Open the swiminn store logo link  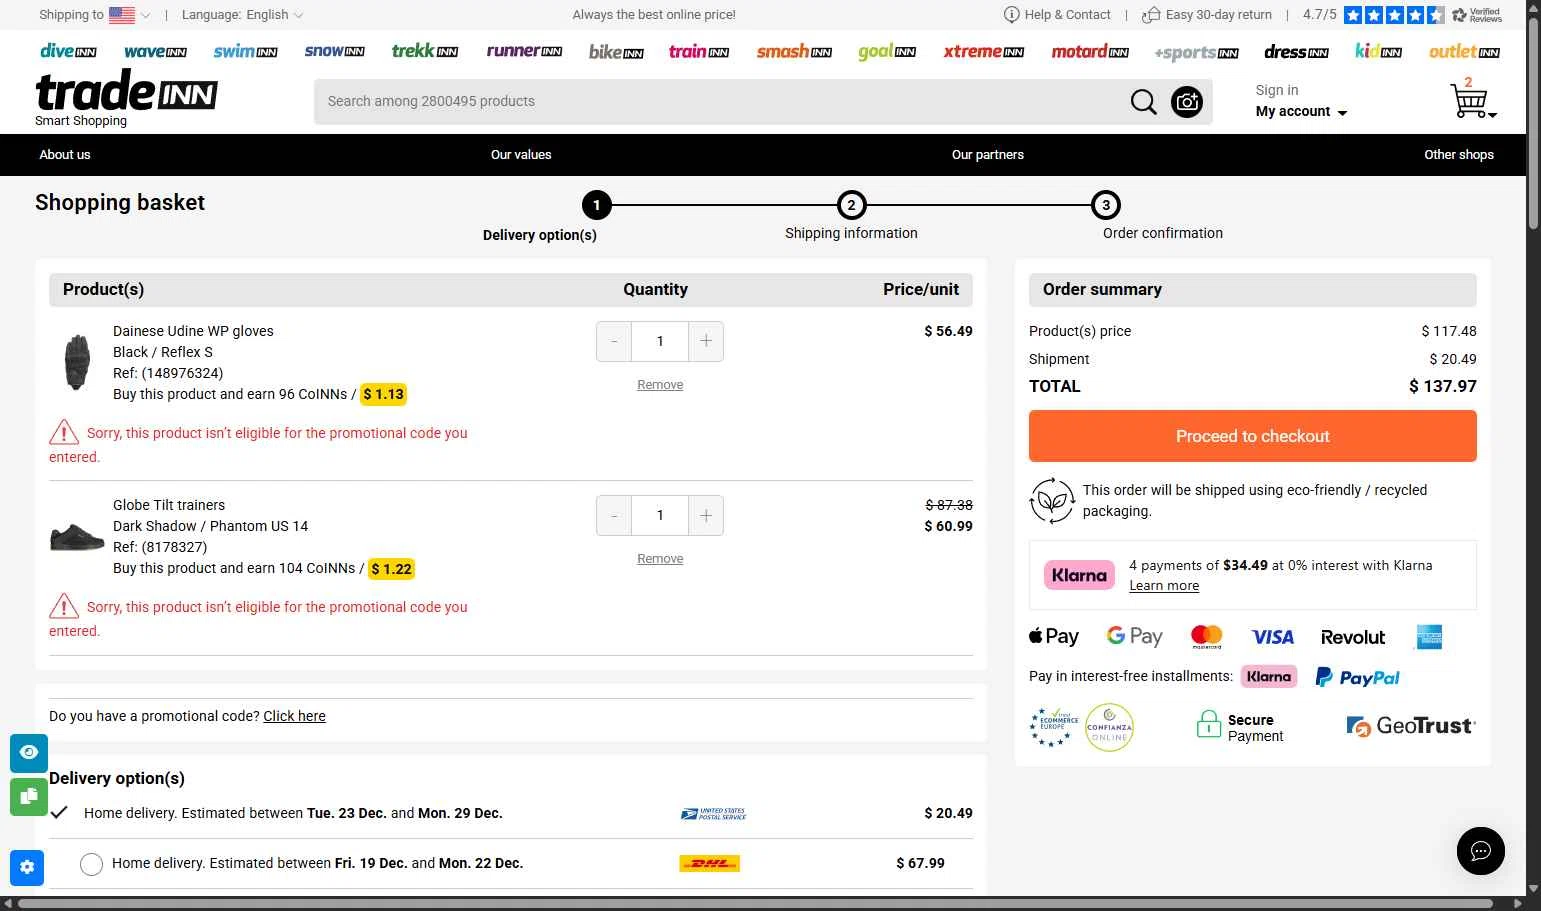245,51
